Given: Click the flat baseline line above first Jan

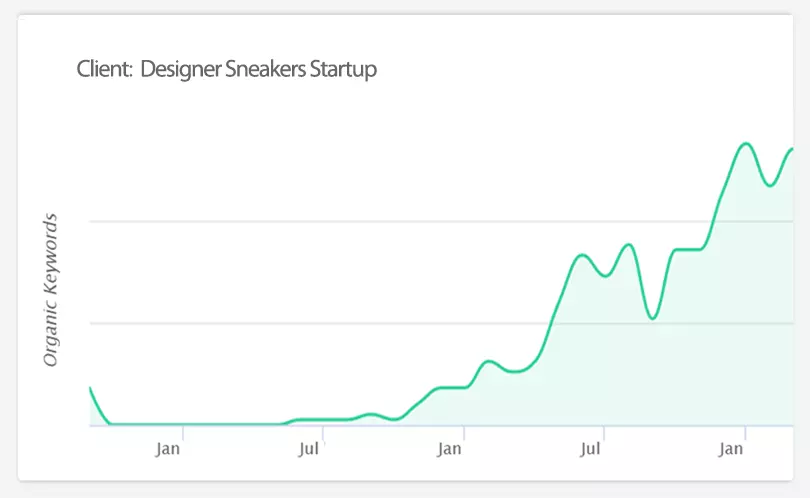Looking at the screenshot, I should point(170,424).
